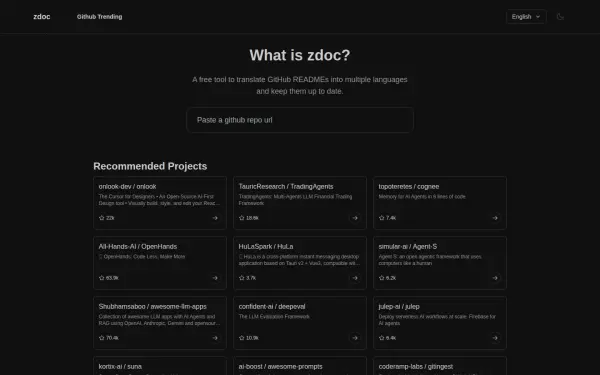Viewport: 600px width, 375px height.
Task: Open the kortix-ai / suna project title
Action: click(120, 367)
